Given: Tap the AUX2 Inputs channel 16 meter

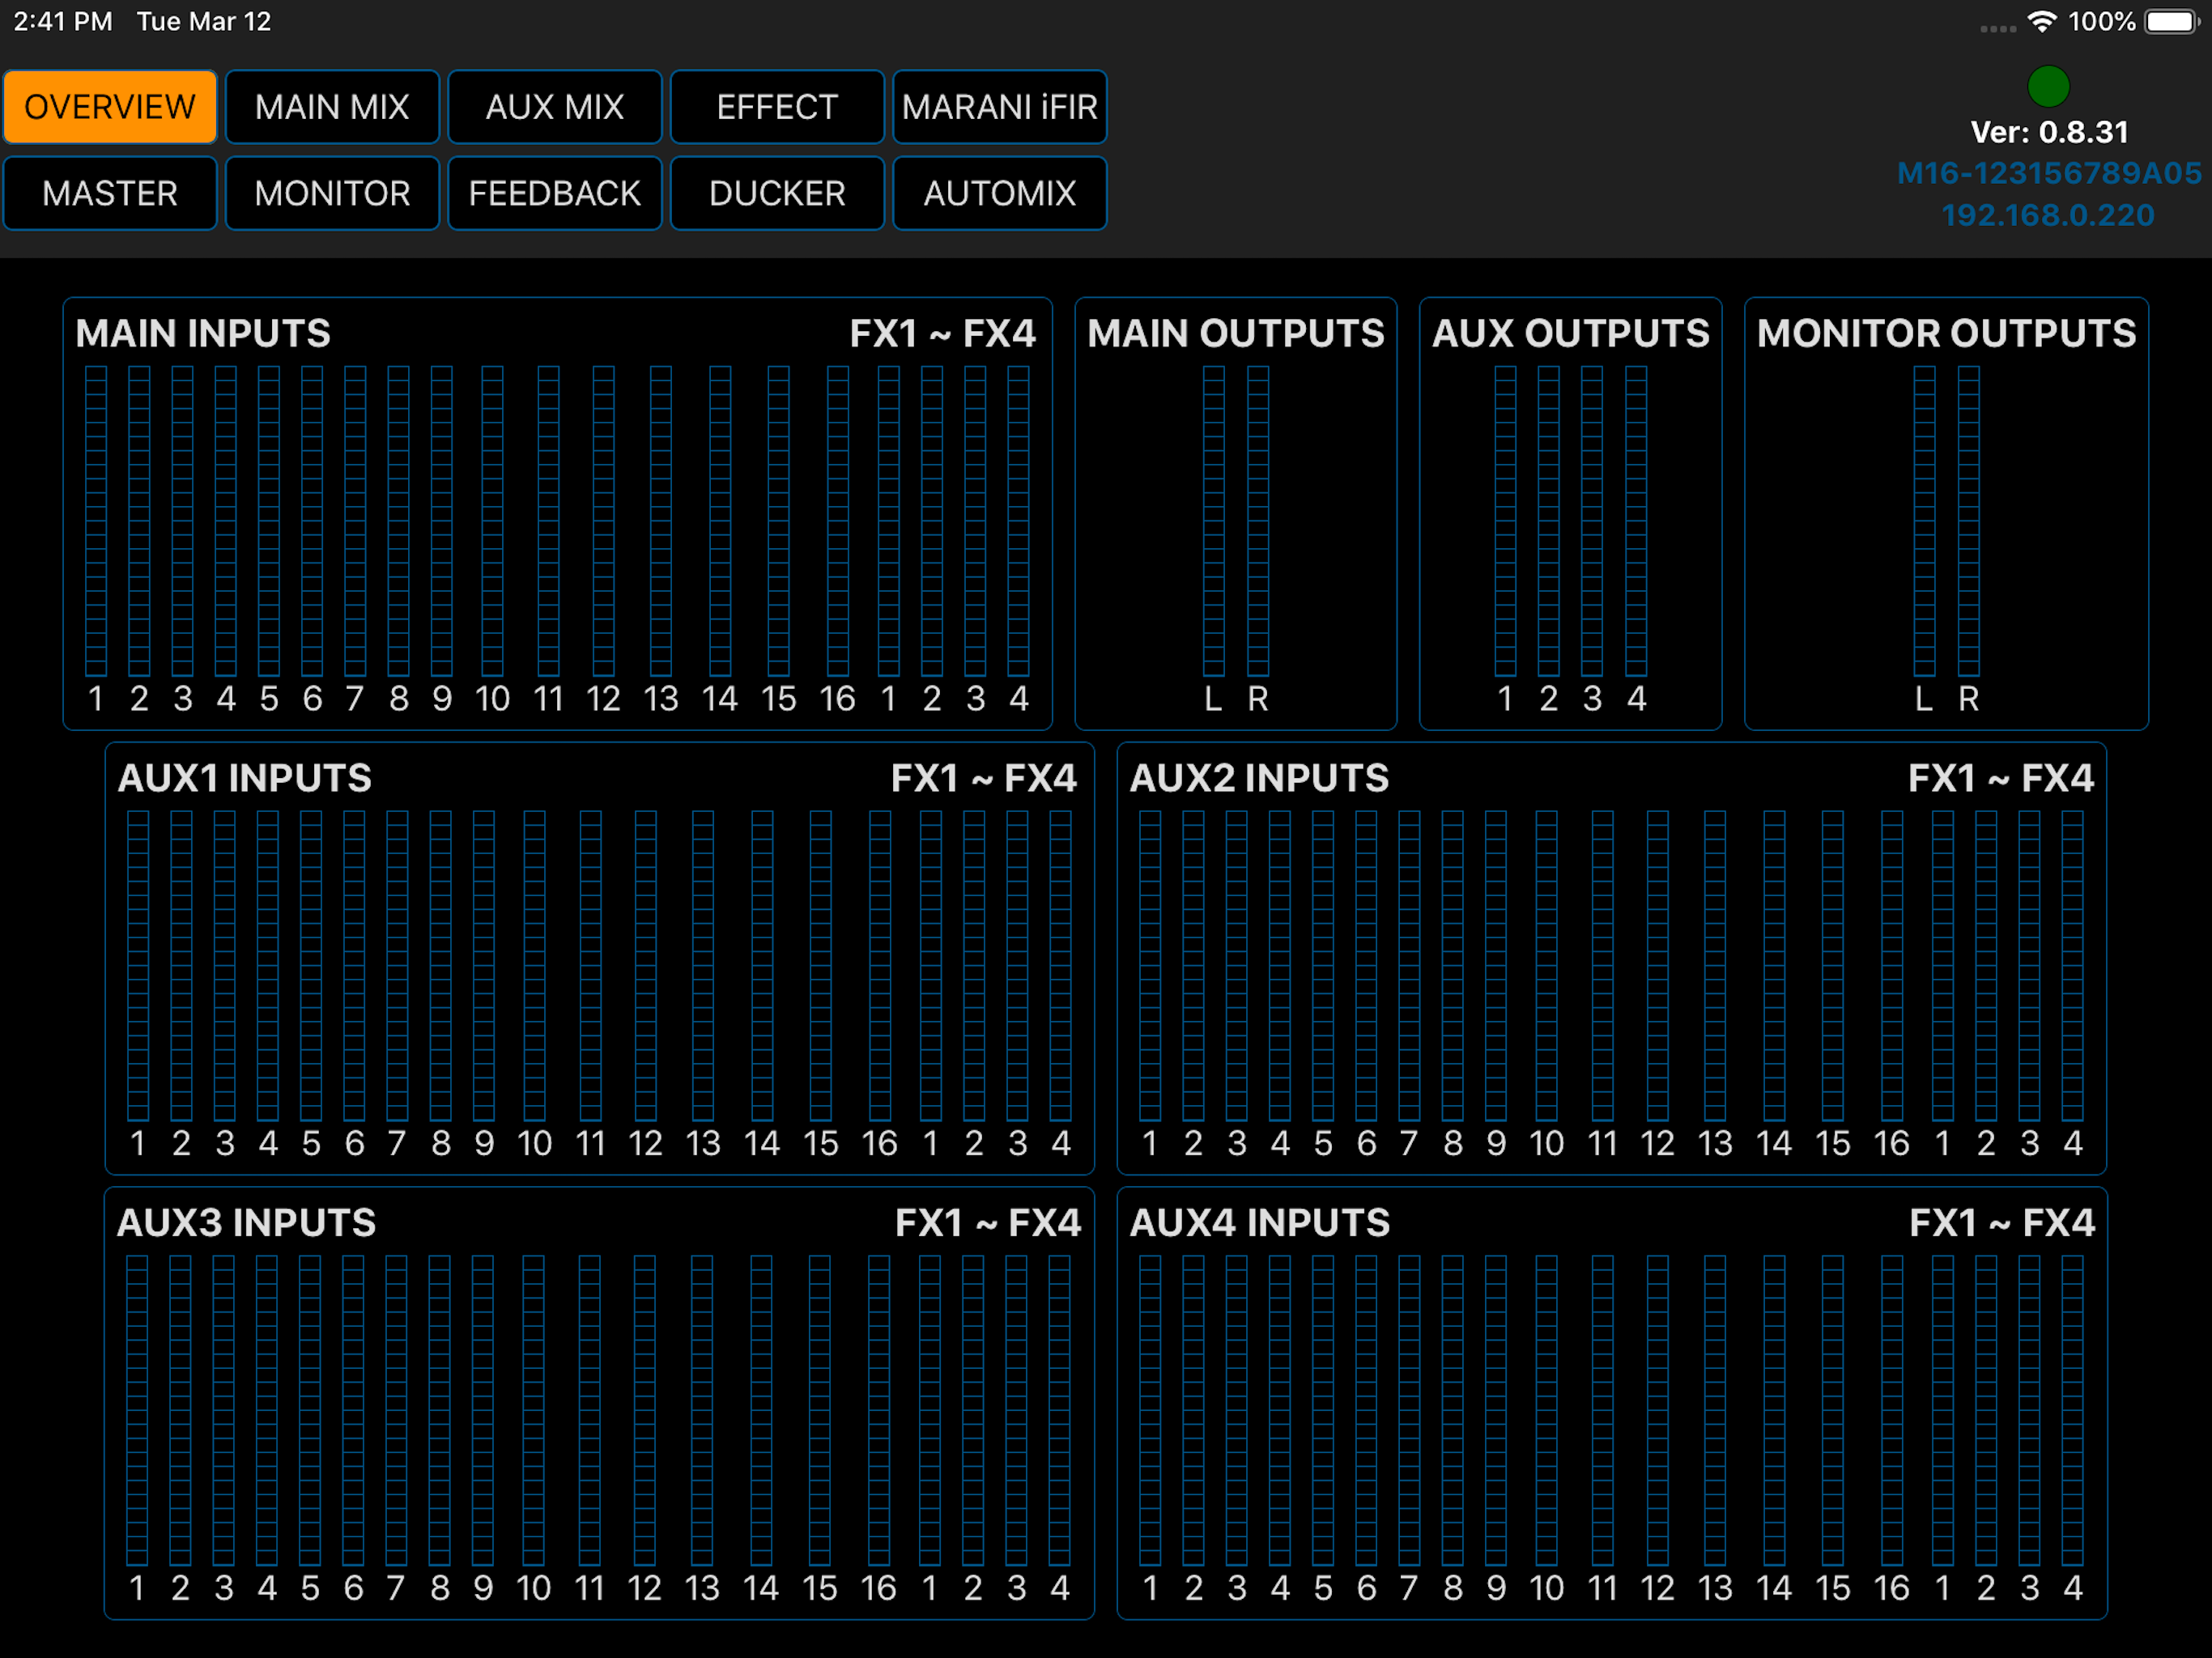Looking at the screenshot, I should (1891, 965).
